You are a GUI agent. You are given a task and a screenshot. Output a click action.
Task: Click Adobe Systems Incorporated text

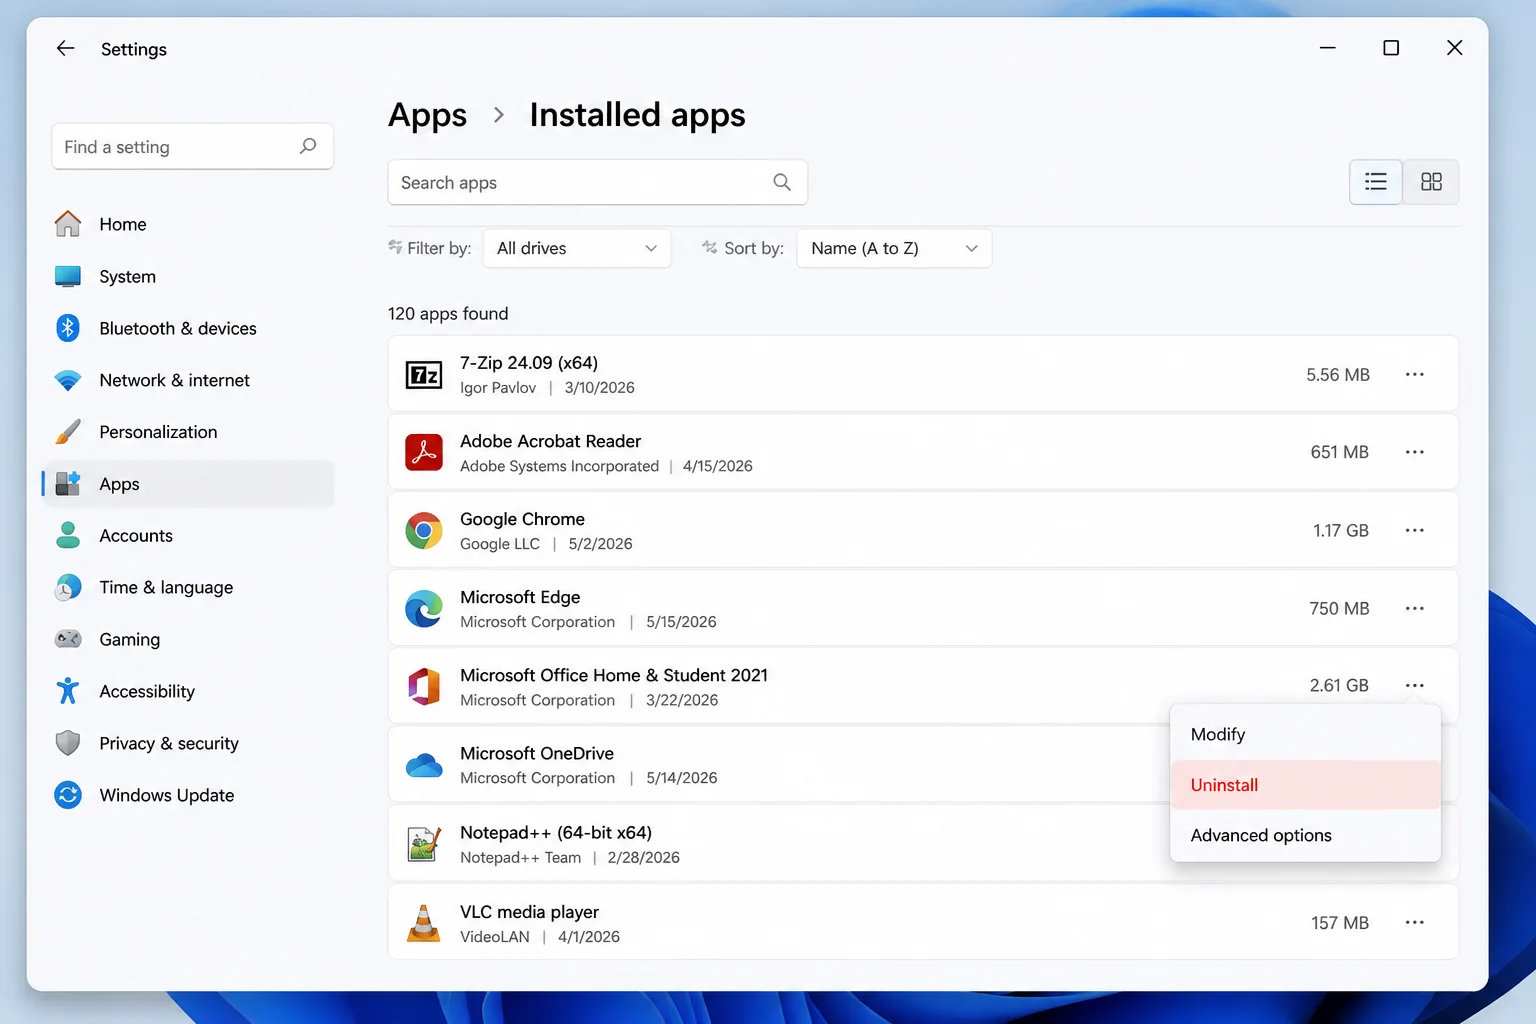click(559, 466)
